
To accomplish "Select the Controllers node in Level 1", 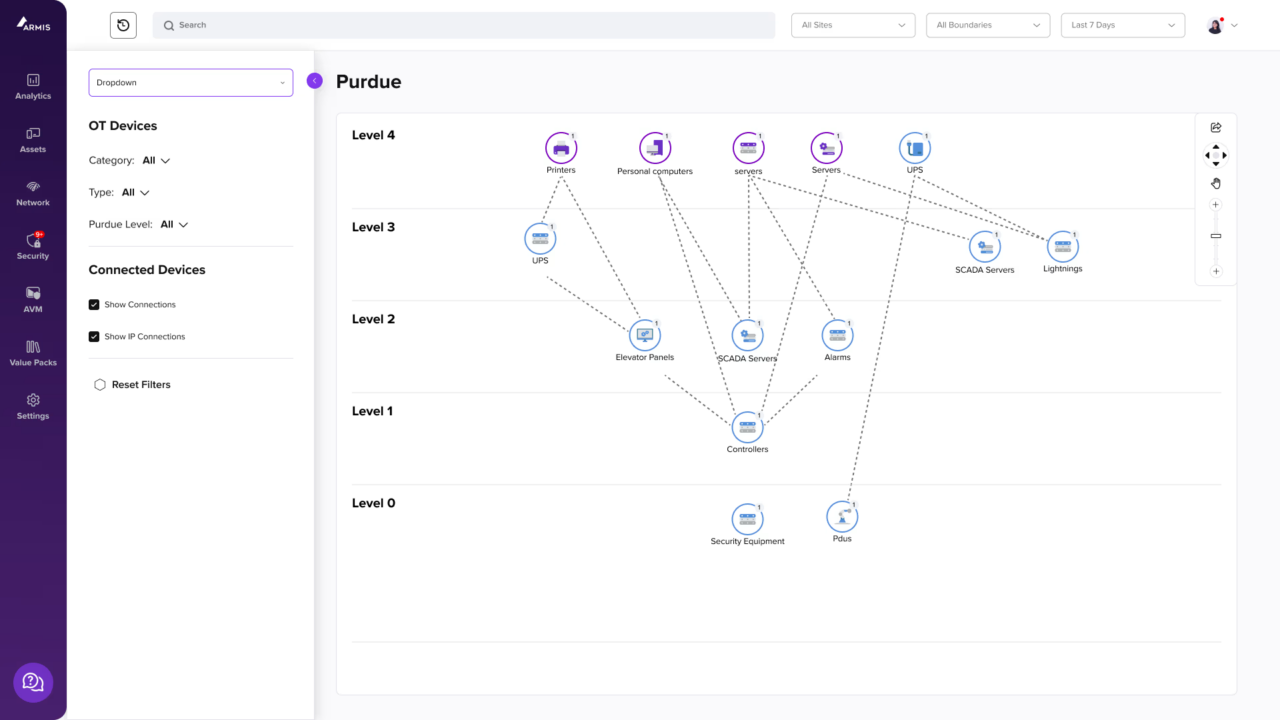I will tap(747, 427).
